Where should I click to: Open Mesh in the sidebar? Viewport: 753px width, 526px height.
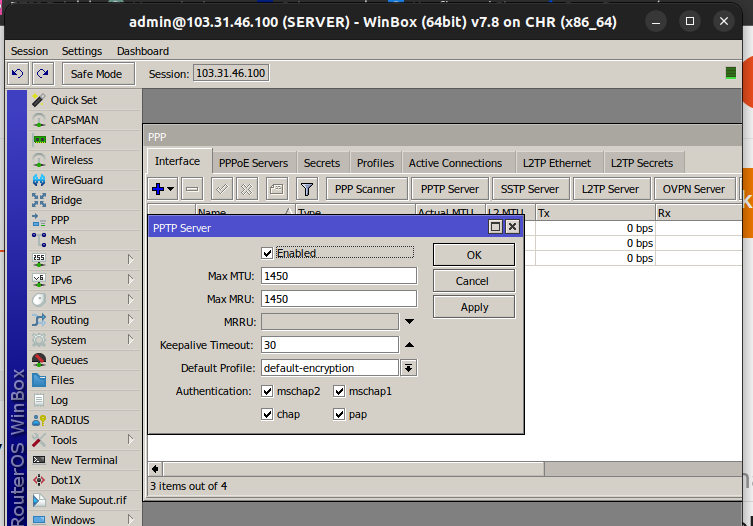click(x=84, y=240)
